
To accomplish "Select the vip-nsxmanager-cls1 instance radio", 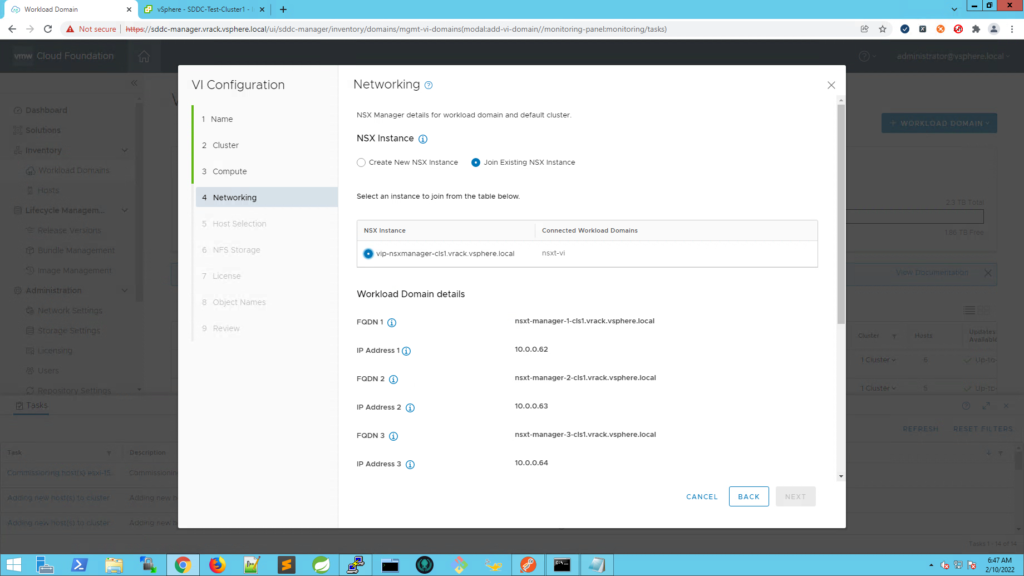I will point(368,253).
